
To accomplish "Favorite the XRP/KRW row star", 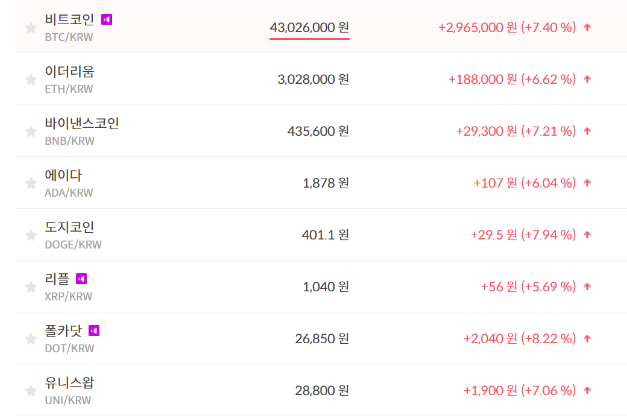I will click(x=30, y=287).
